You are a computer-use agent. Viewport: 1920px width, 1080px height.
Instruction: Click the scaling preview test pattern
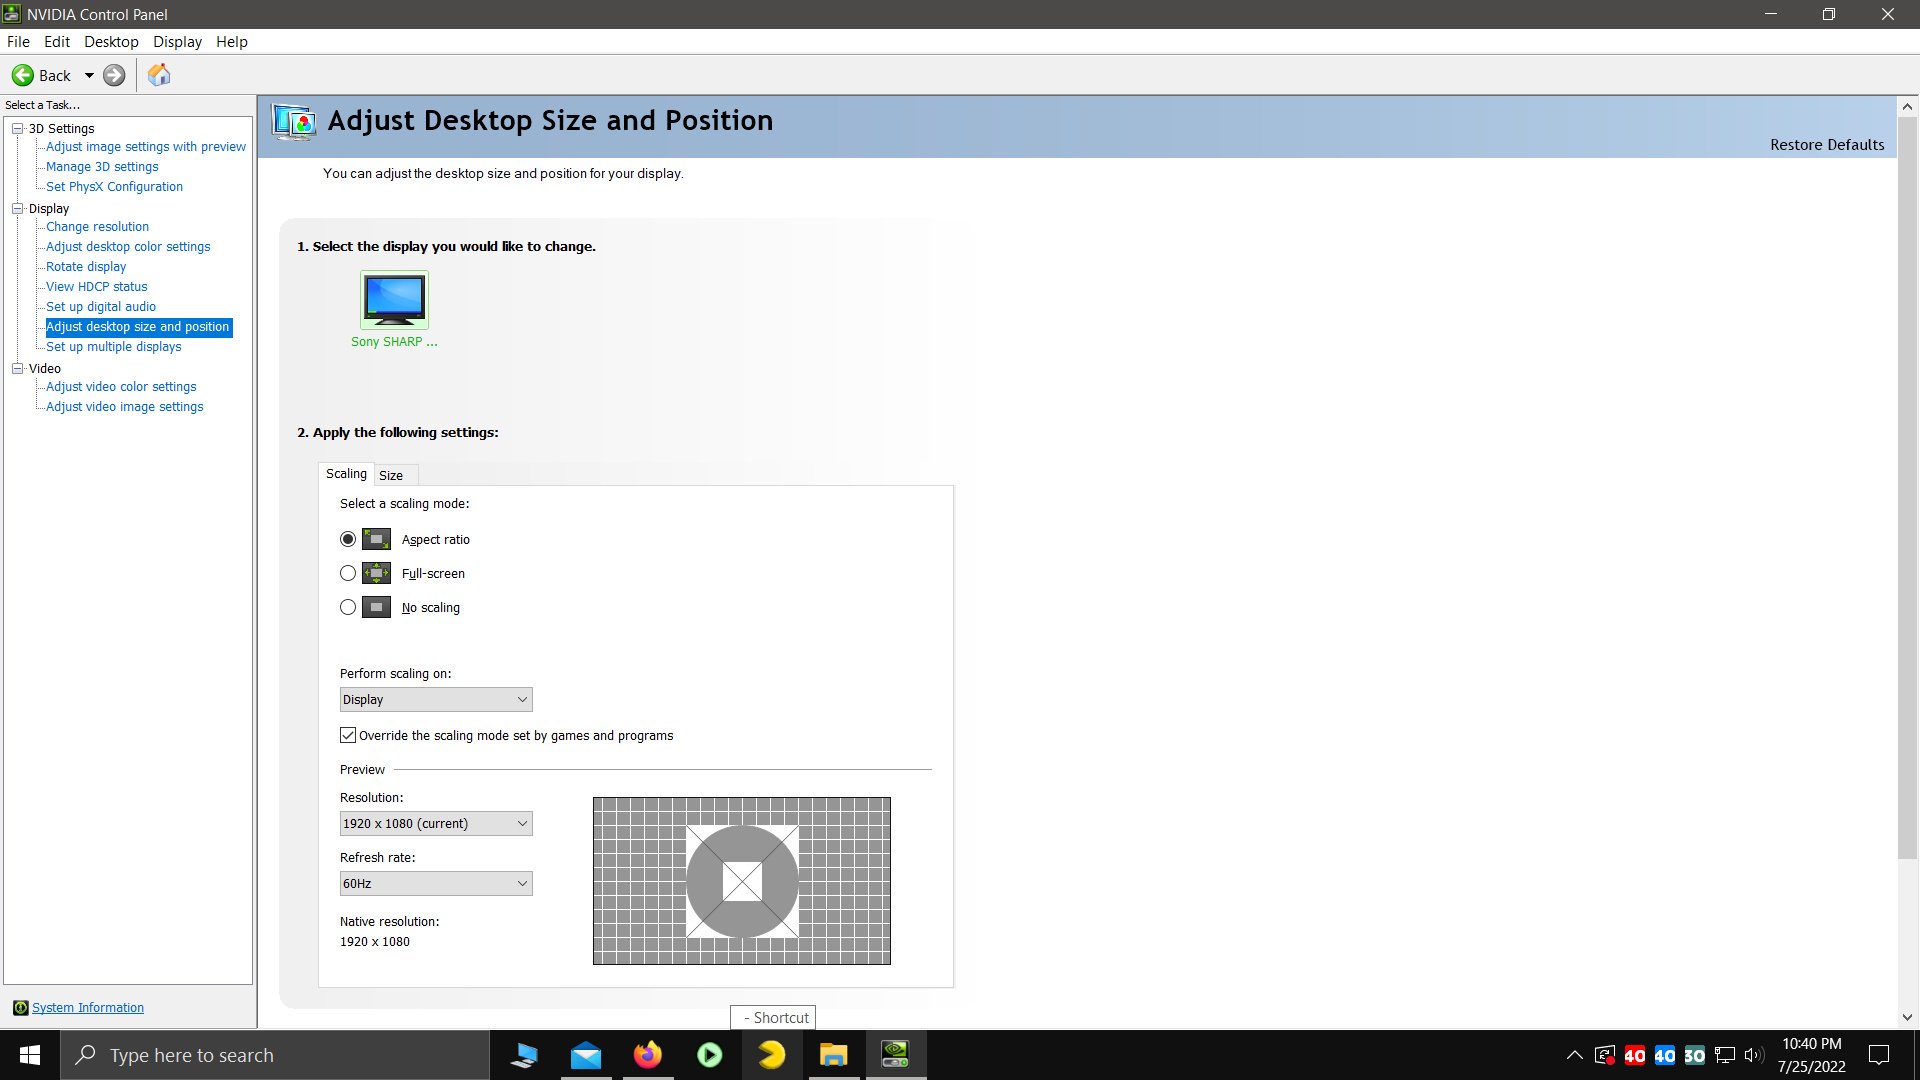pyautogui.click(x=742, y=881)
